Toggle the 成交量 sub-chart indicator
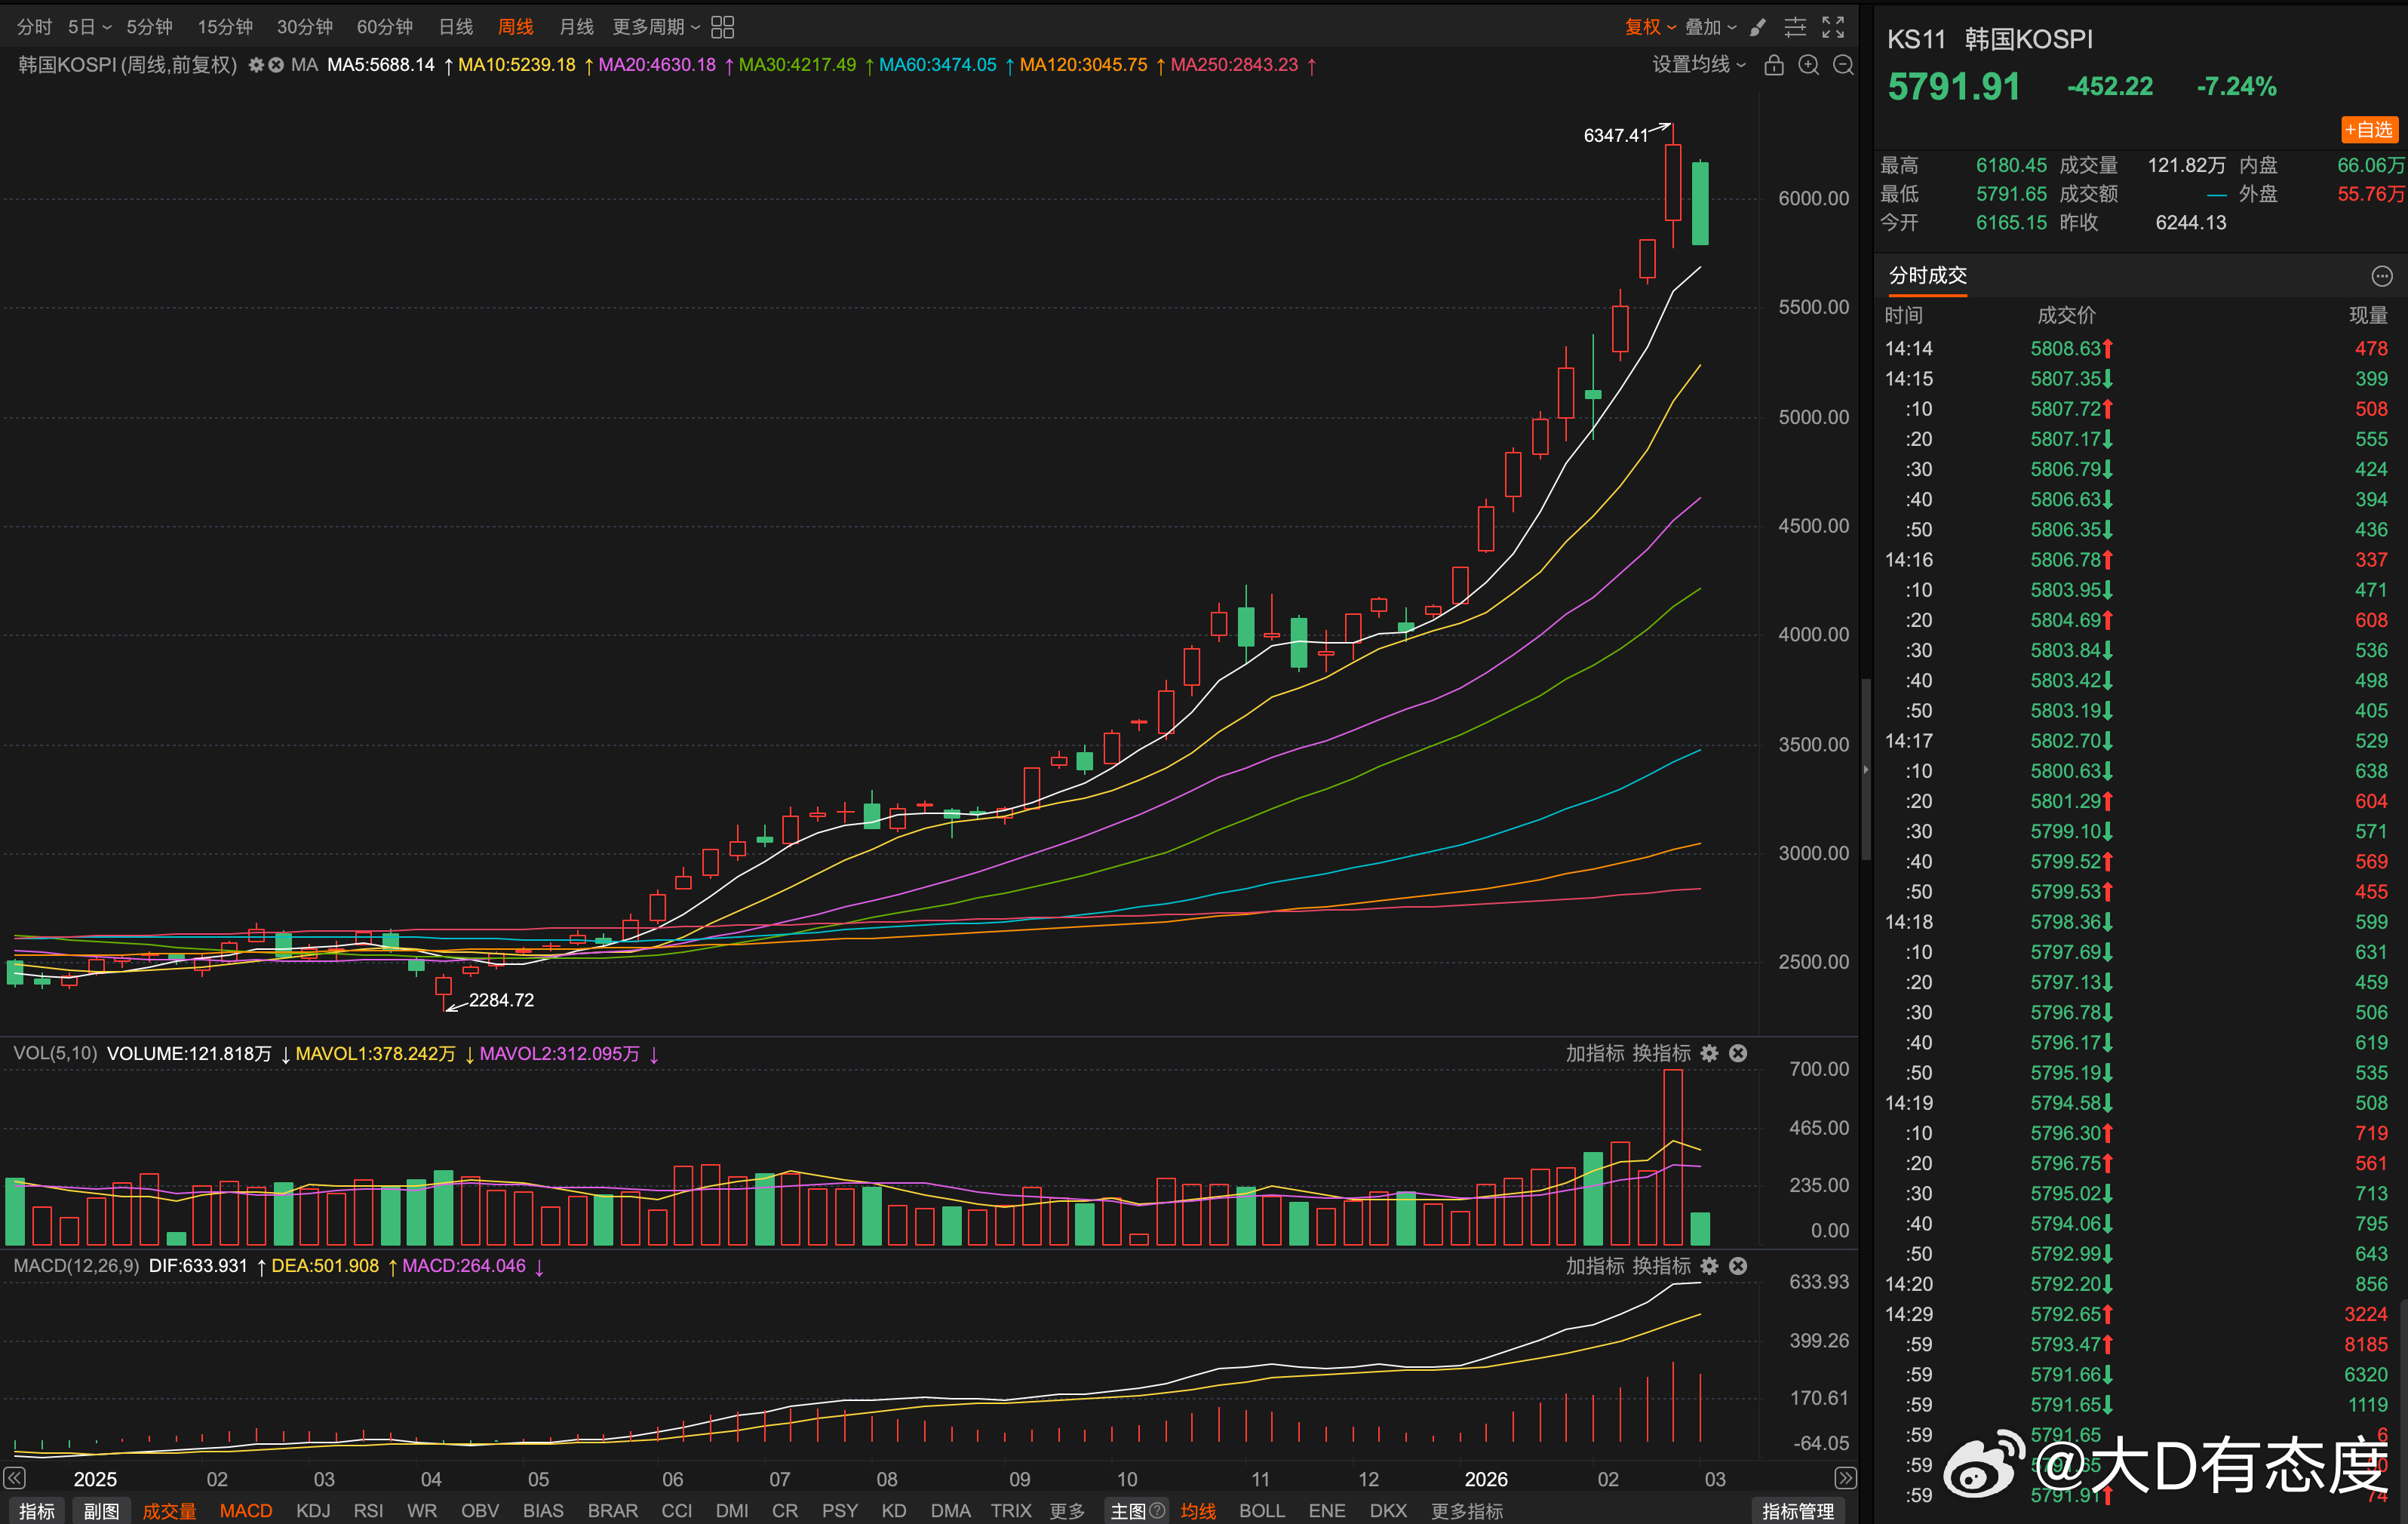Viewport: 2408px width, 1524px height. (169, 1510)
